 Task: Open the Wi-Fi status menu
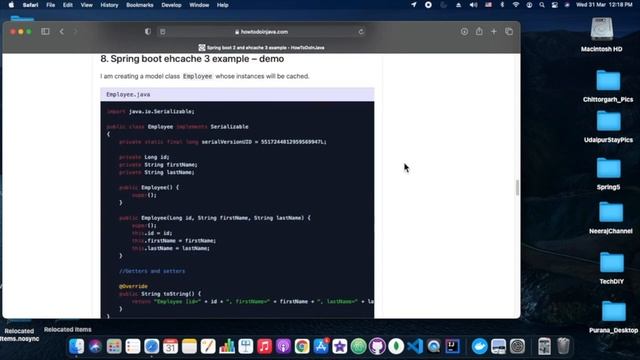[x=516, y=5]
